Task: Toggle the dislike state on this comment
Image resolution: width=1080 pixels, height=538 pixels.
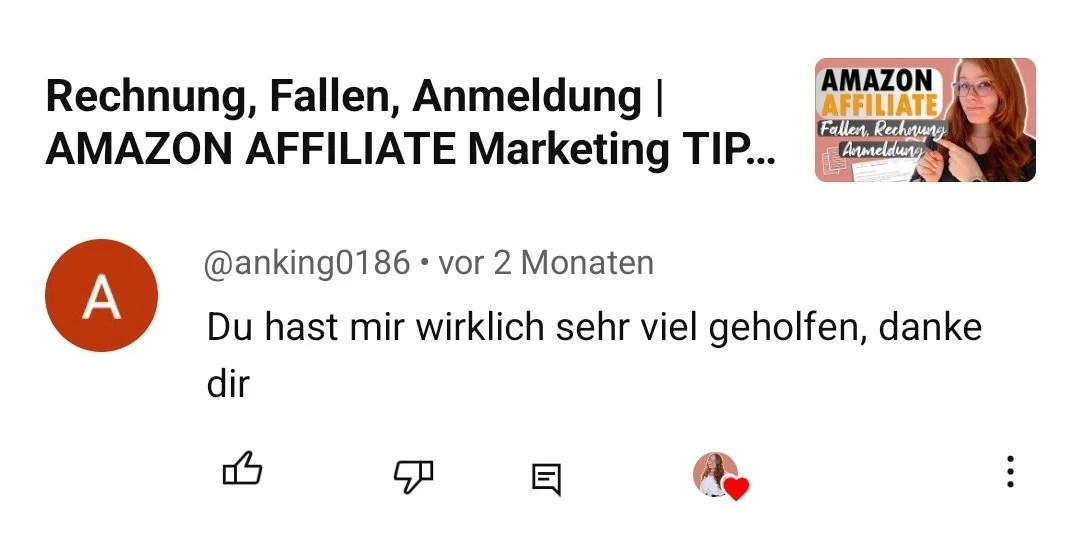Action: 413,475
